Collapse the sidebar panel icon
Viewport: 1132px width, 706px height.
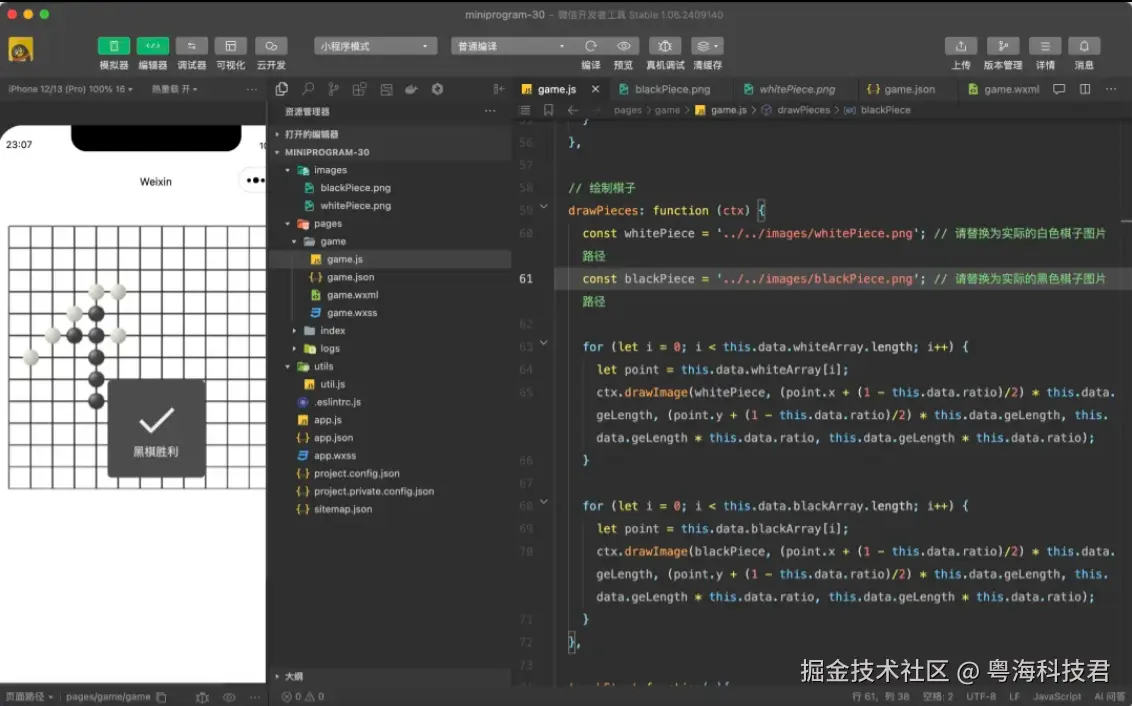point(498,89)
